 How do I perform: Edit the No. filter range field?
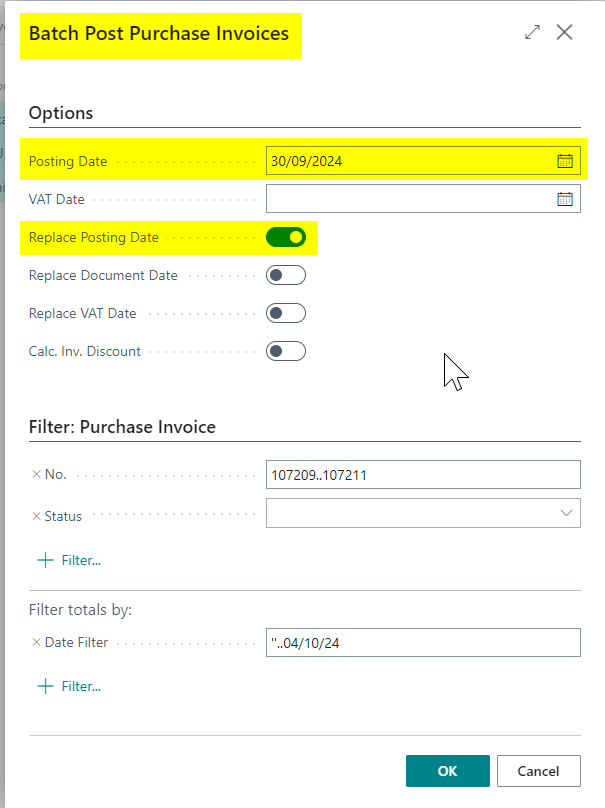point(422,474)
